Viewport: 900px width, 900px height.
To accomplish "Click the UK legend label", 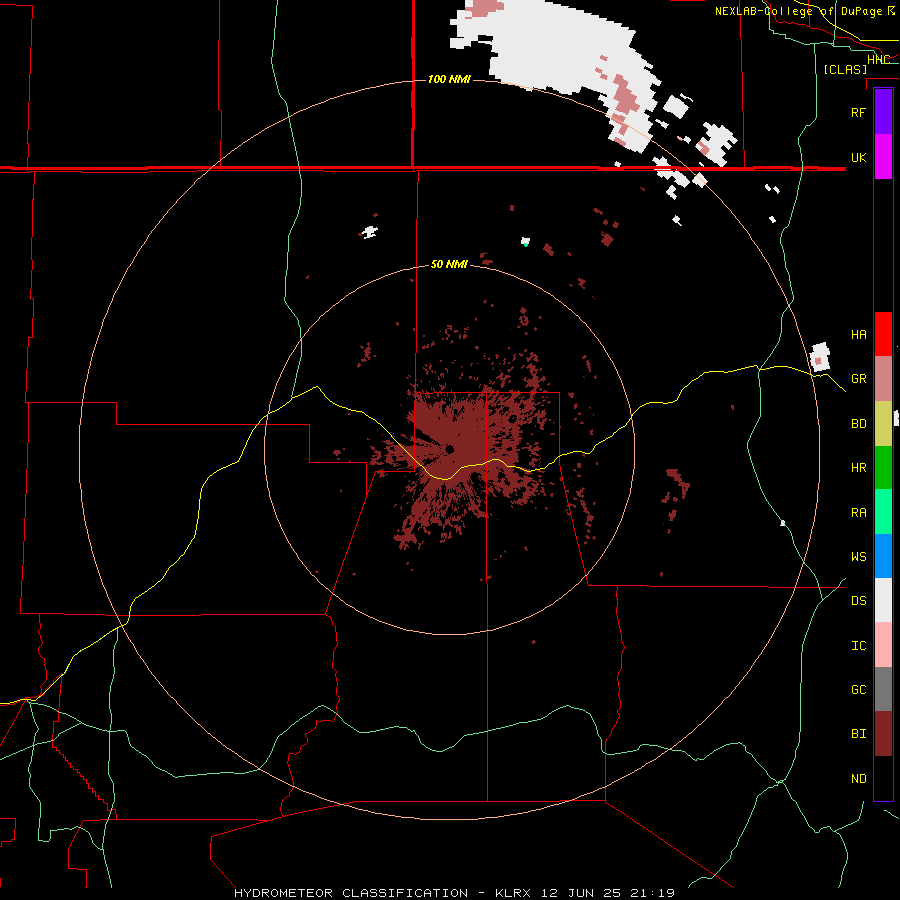I will (x=858, y=157).
